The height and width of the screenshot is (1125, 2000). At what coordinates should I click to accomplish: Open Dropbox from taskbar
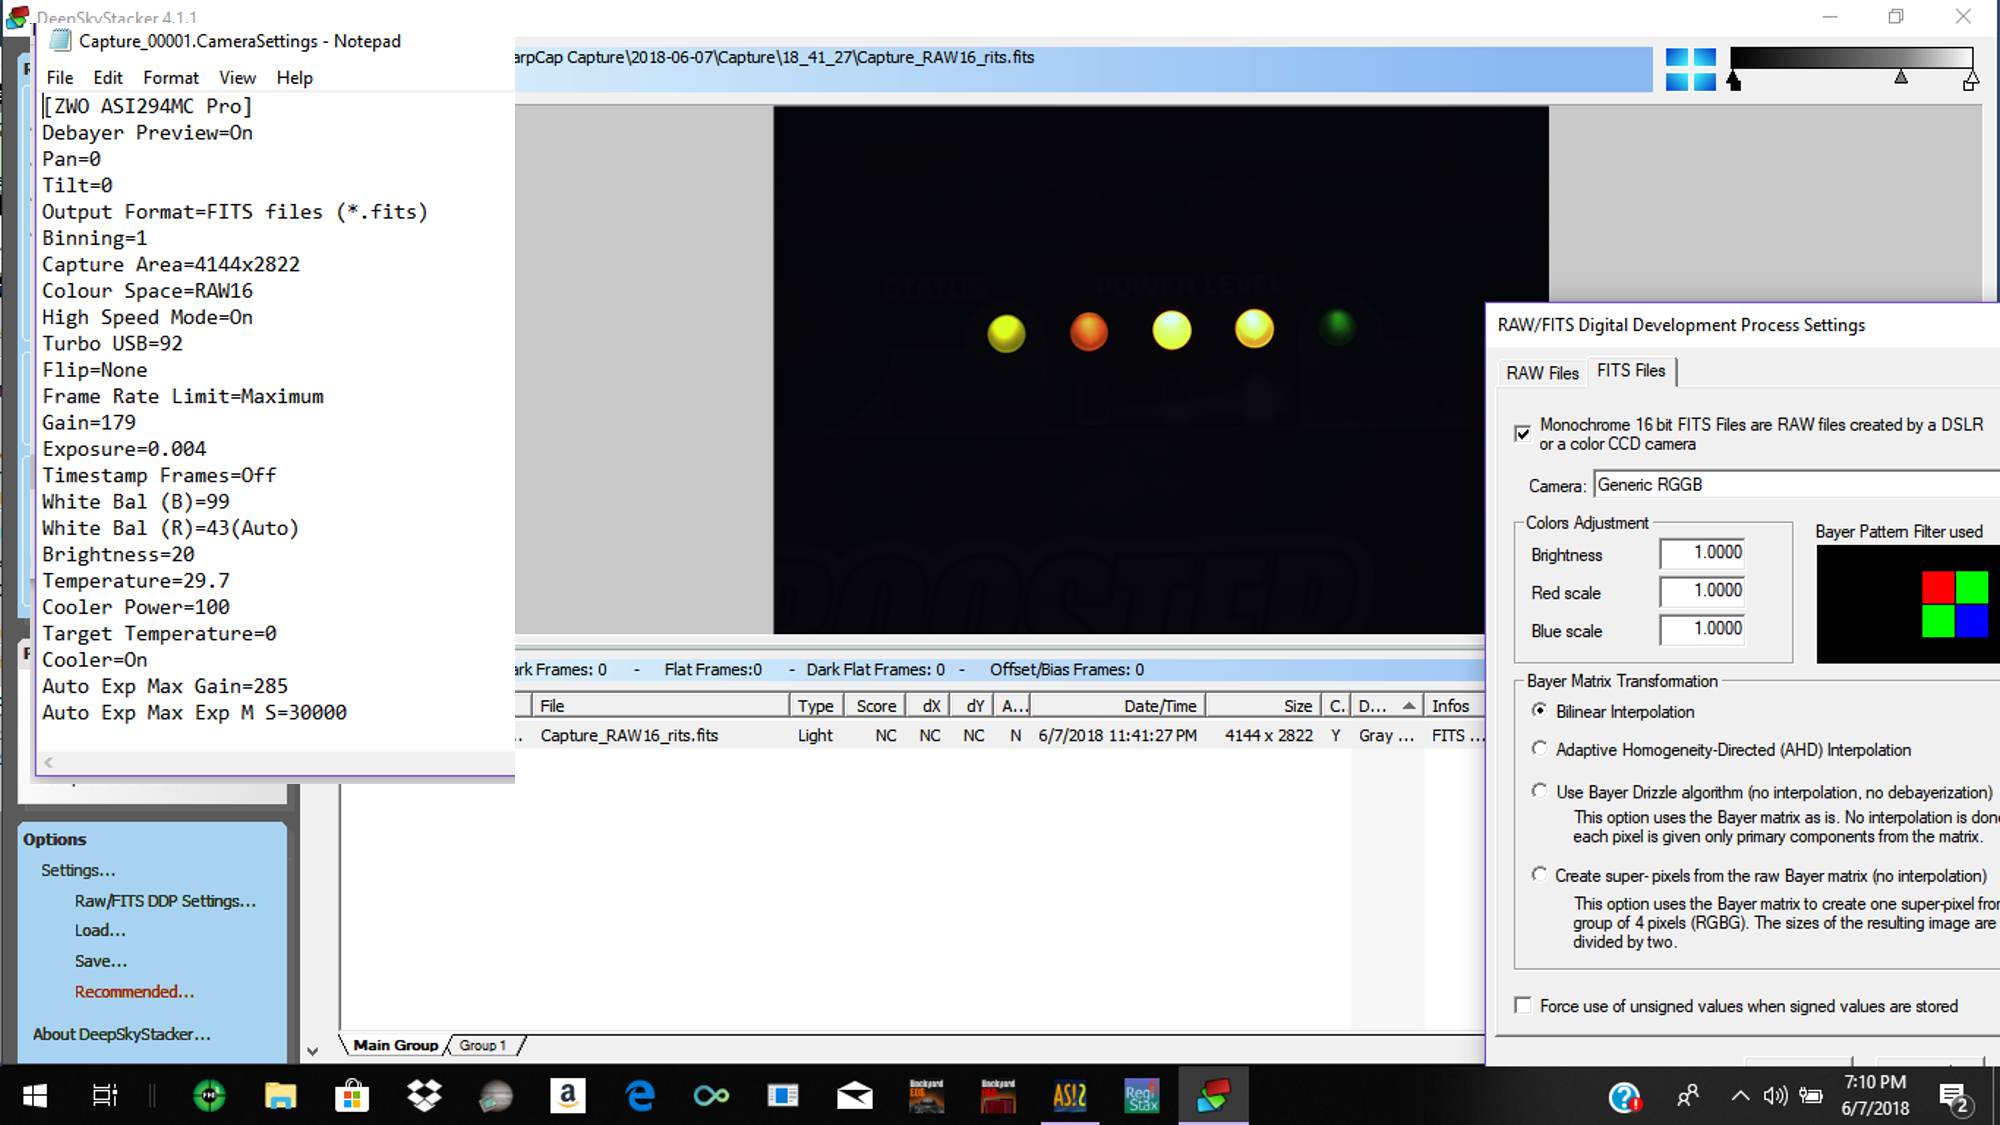(424, 1096)
